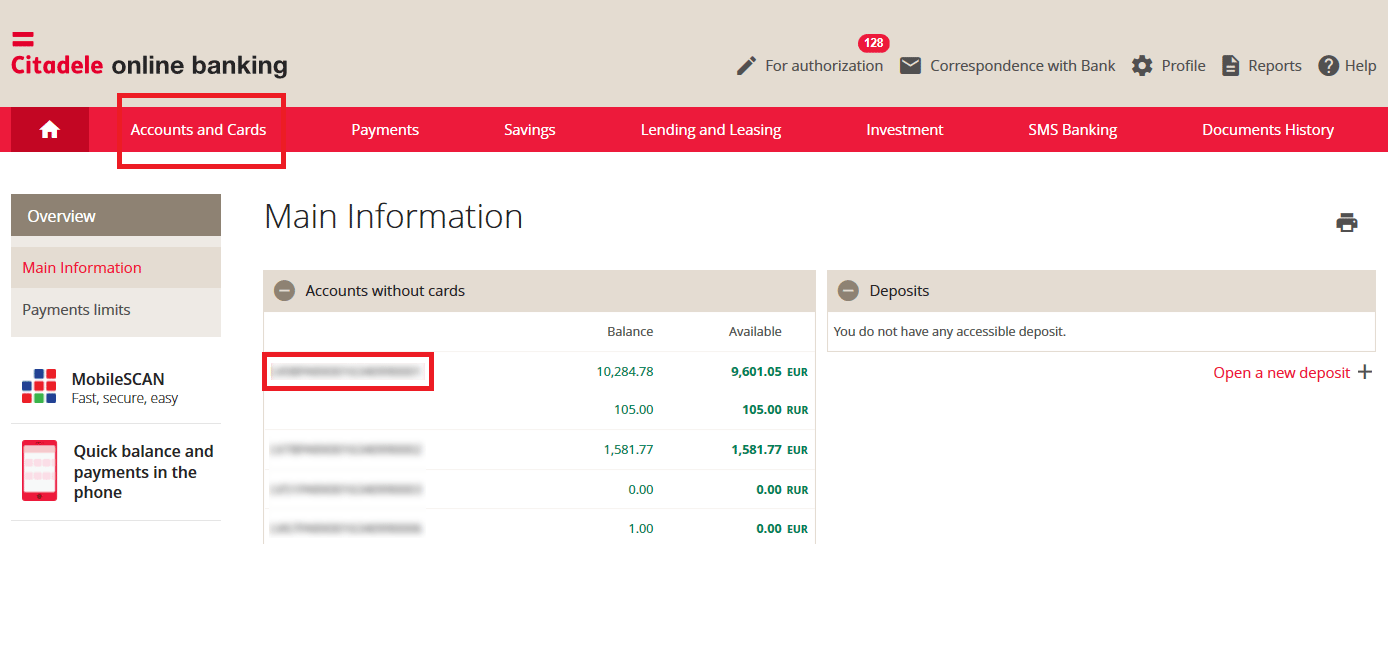Click the 10,284.78 balance value
Viewport: 1388px width, 648px height.
(x=625, y=372)
